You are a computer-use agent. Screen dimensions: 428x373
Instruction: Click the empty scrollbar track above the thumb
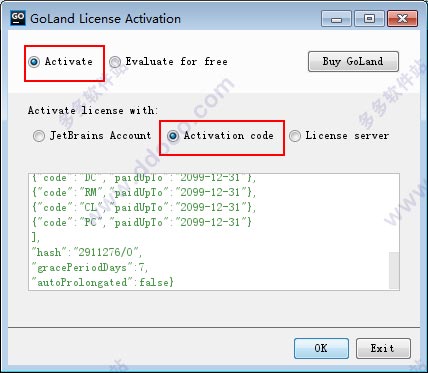(394, 213)
